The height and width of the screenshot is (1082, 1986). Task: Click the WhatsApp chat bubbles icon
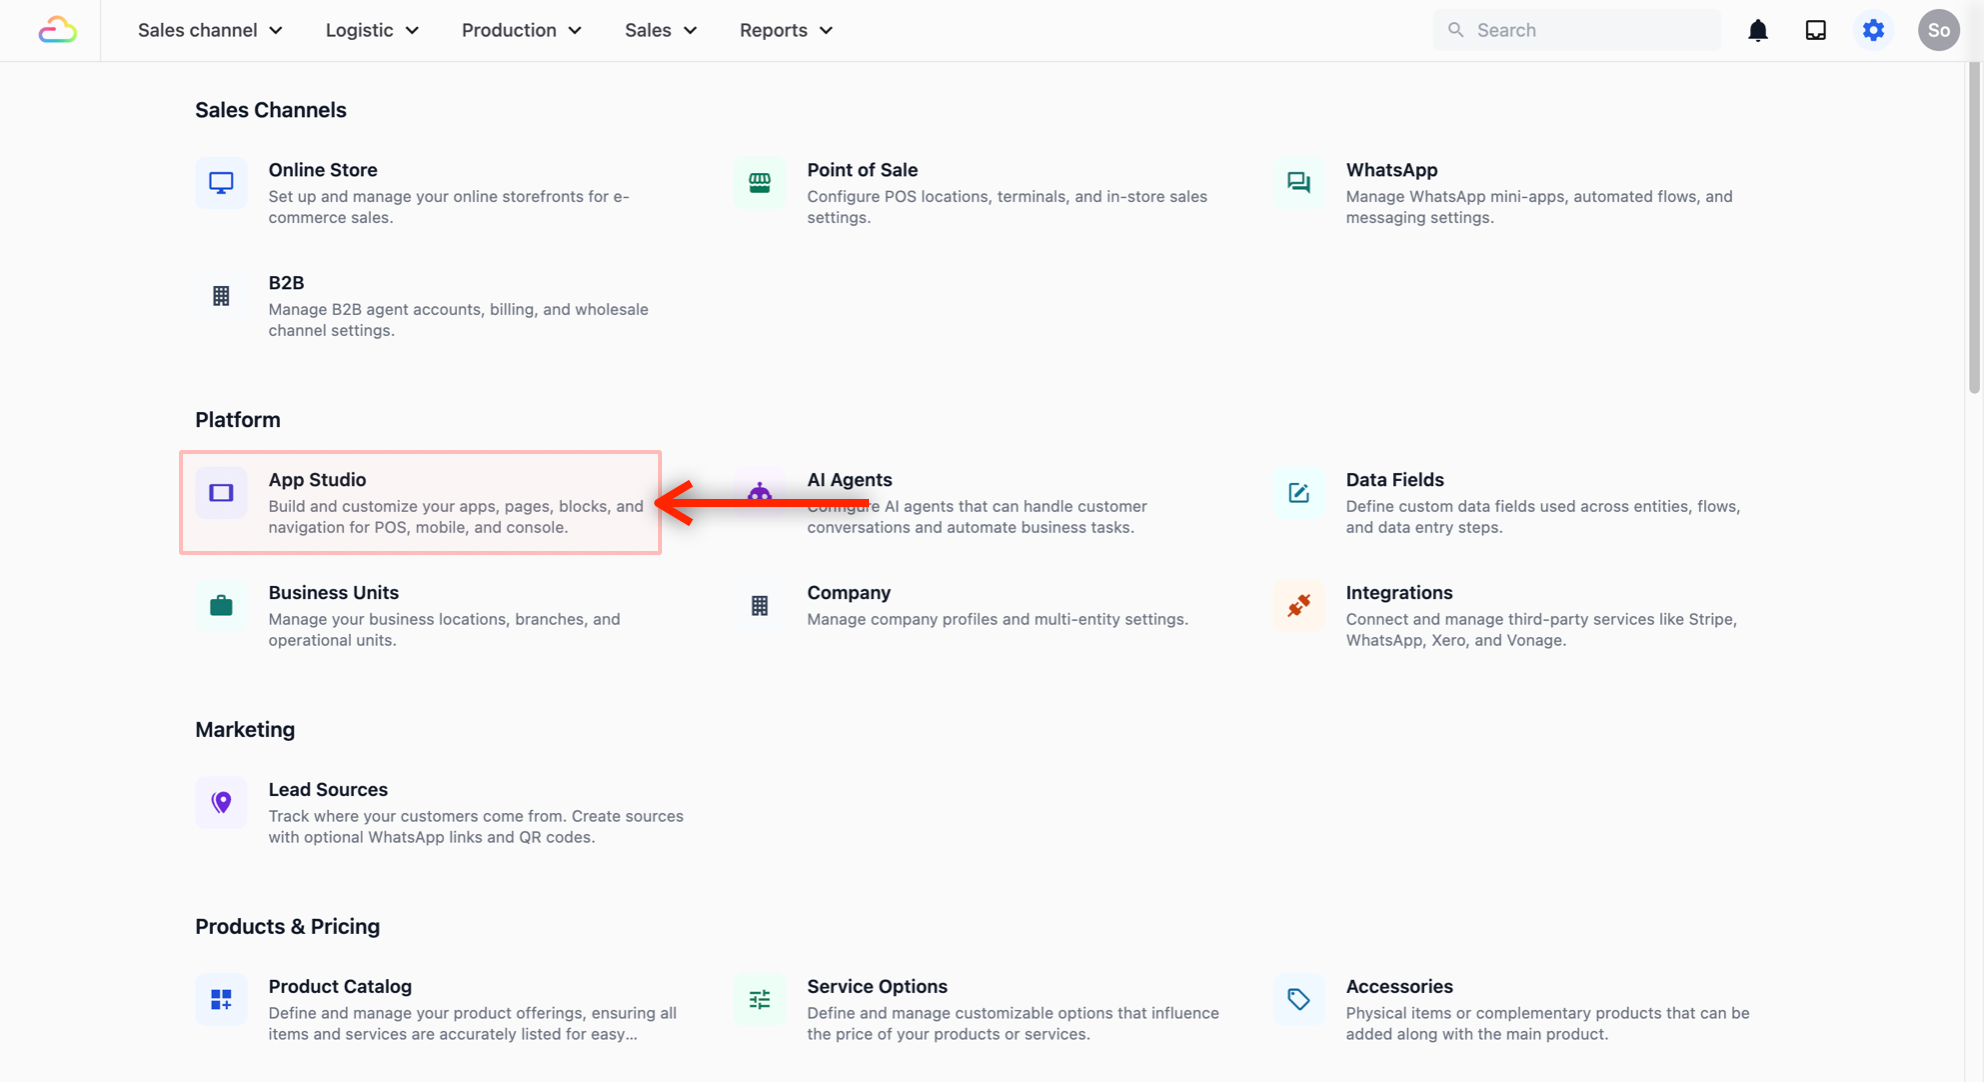click(1298, 183)
